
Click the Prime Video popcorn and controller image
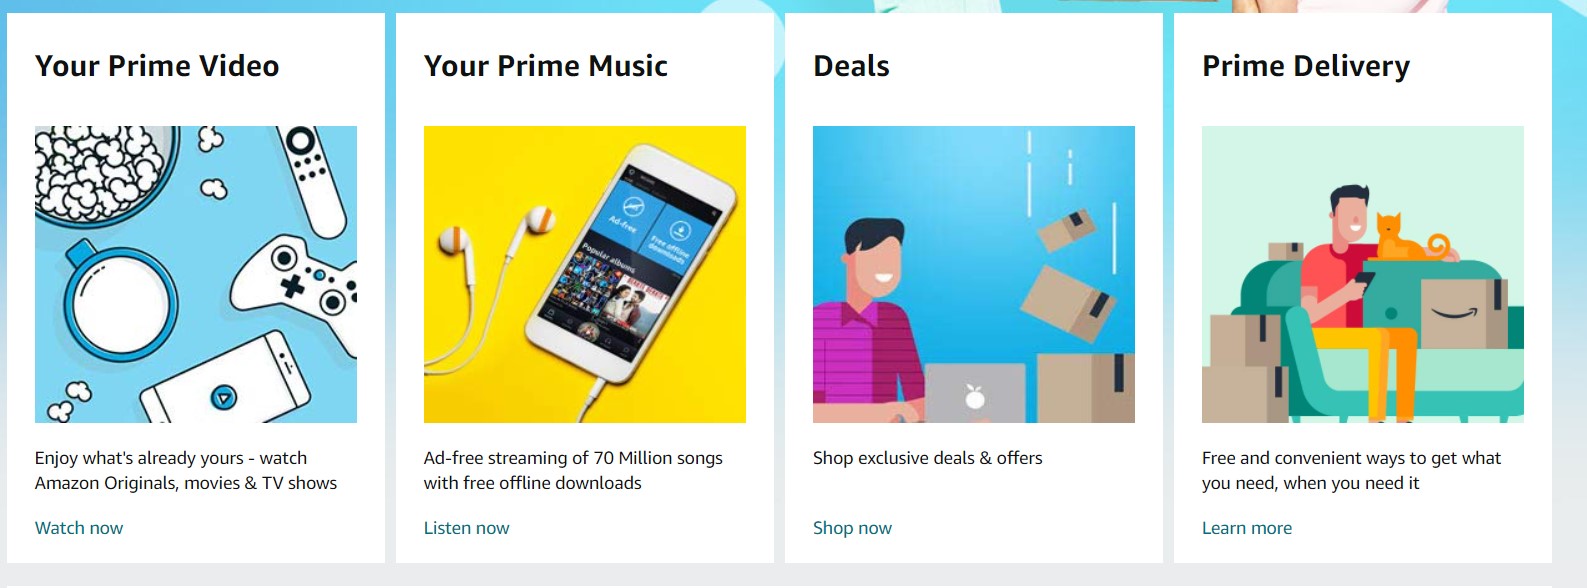[196, 274]
